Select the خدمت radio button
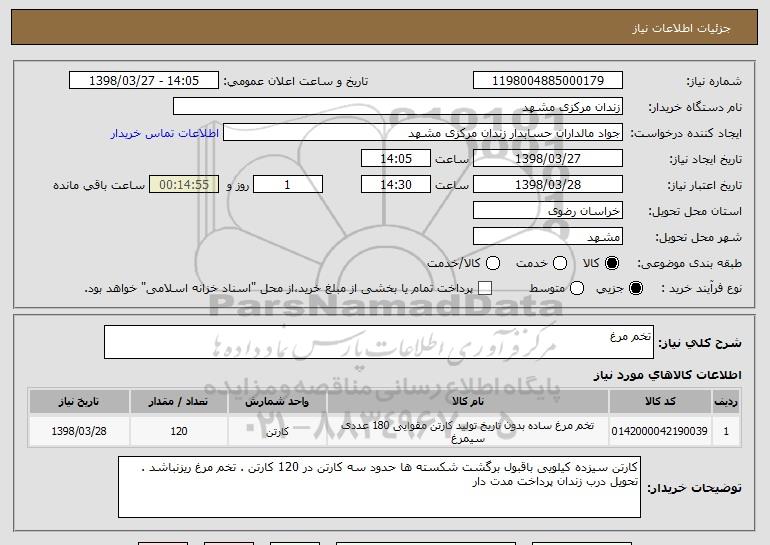 pyautogui.click(x=560, y=263)
